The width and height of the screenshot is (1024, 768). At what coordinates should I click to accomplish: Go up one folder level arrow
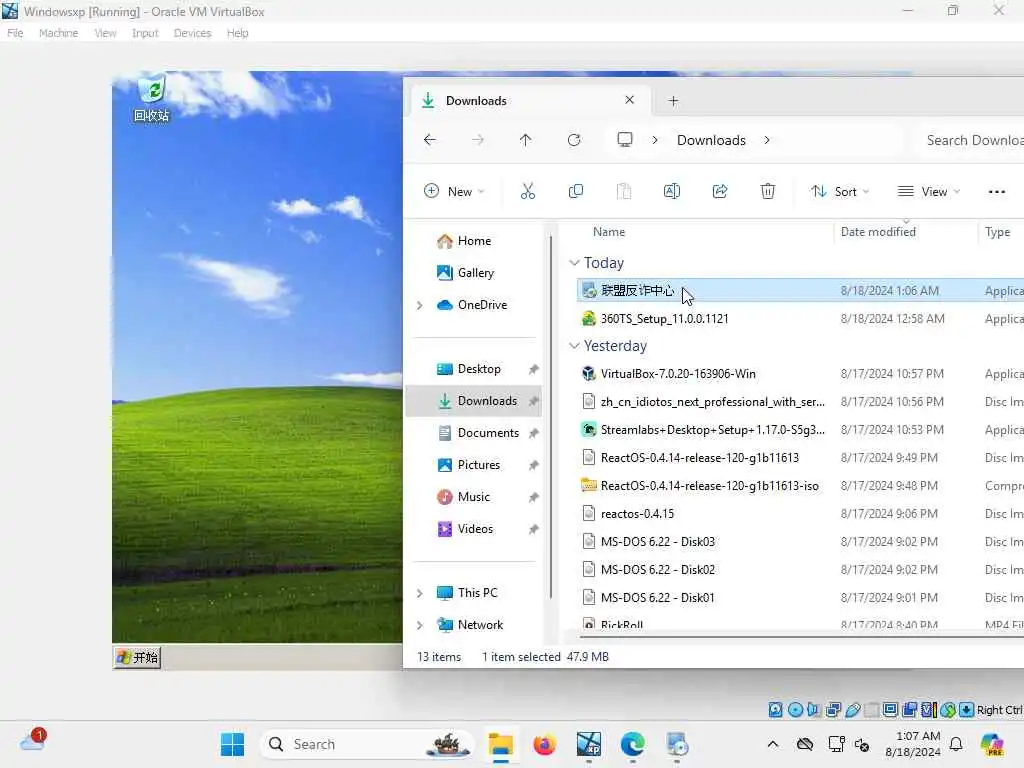click(525, 140)
